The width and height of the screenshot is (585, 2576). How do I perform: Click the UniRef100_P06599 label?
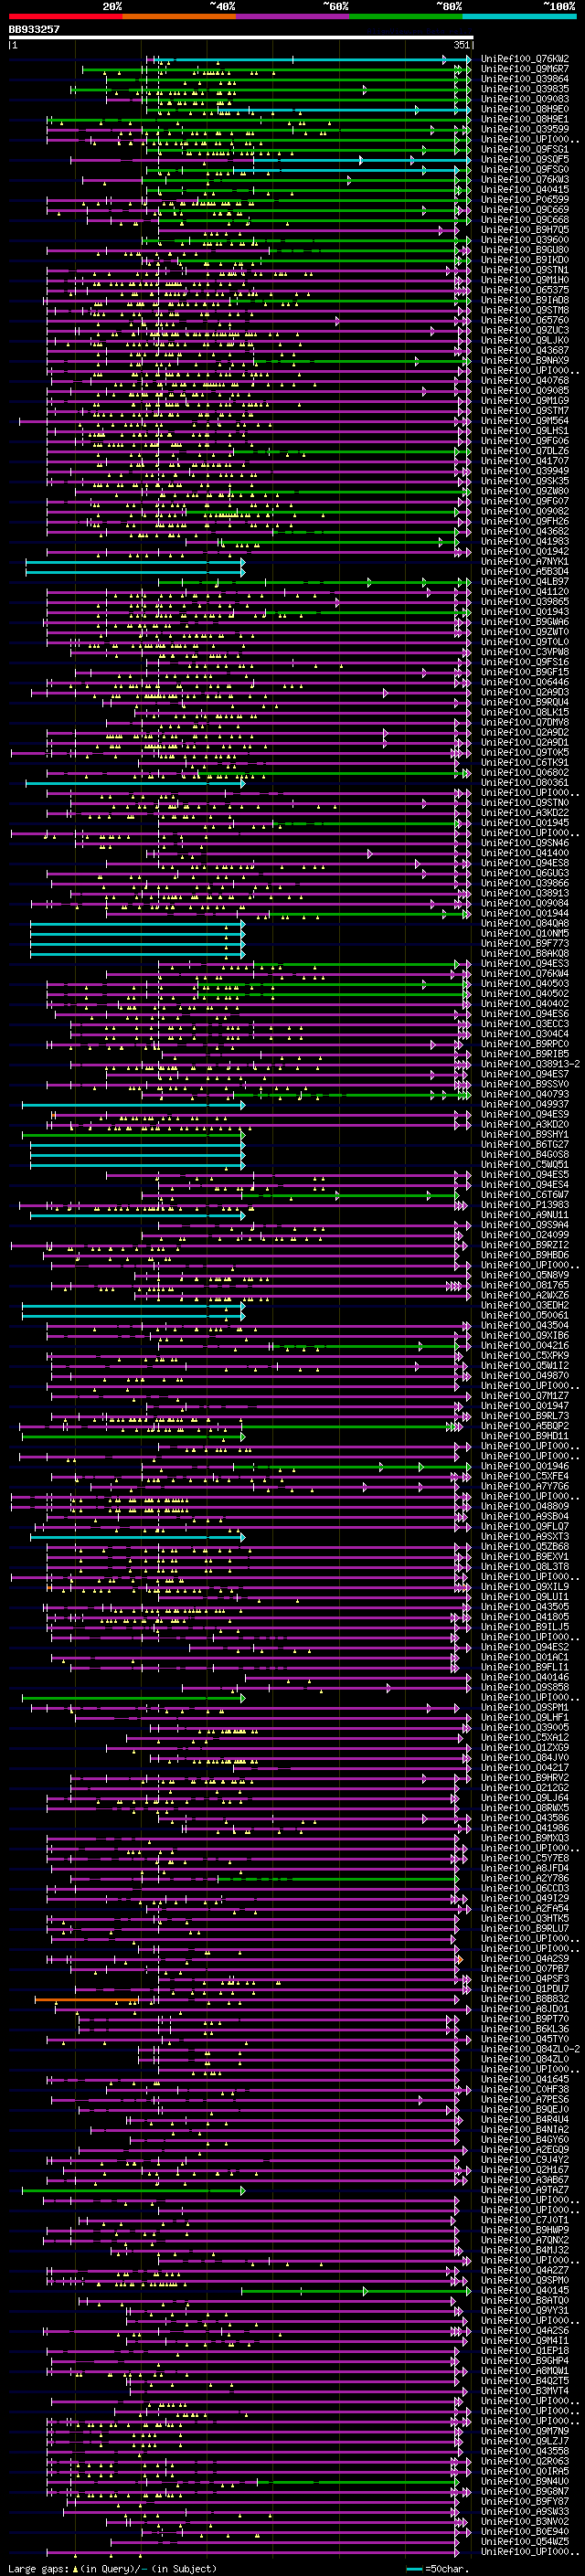[x=525, y=200]
